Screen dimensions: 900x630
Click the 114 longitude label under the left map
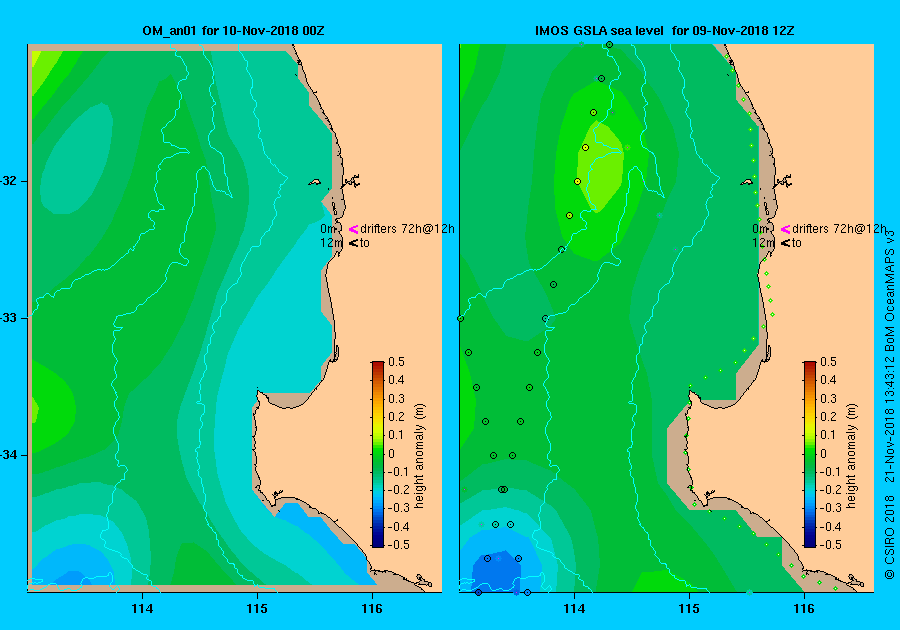142,609
